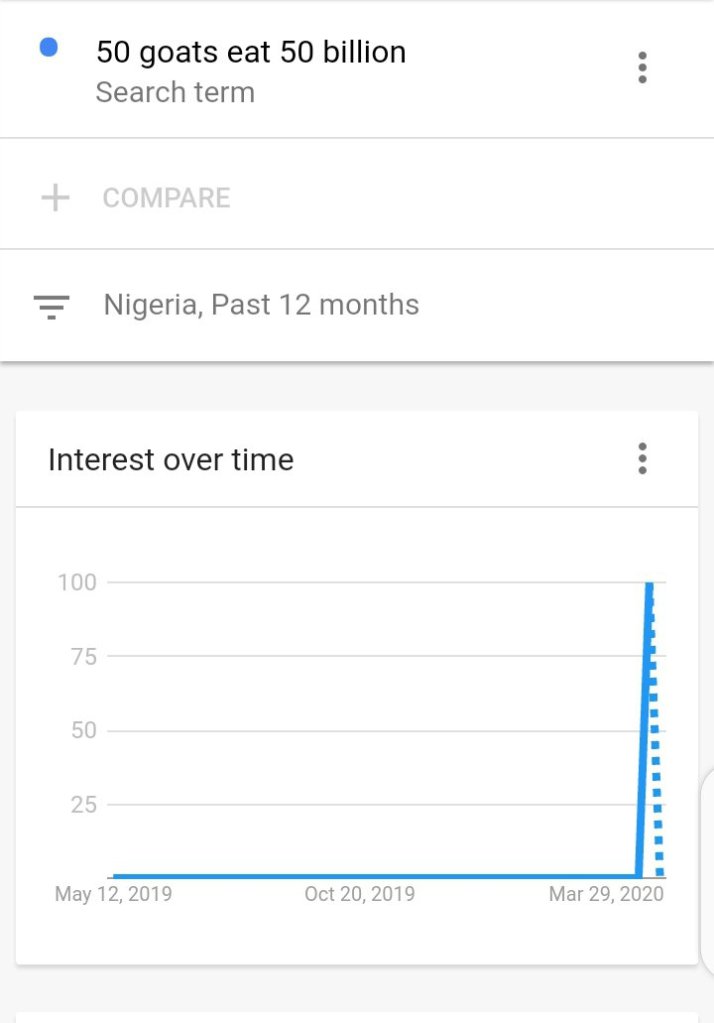Click the "Interest over time" heading
This screenshot has width=714, height=1023.
tap(171, 460)
